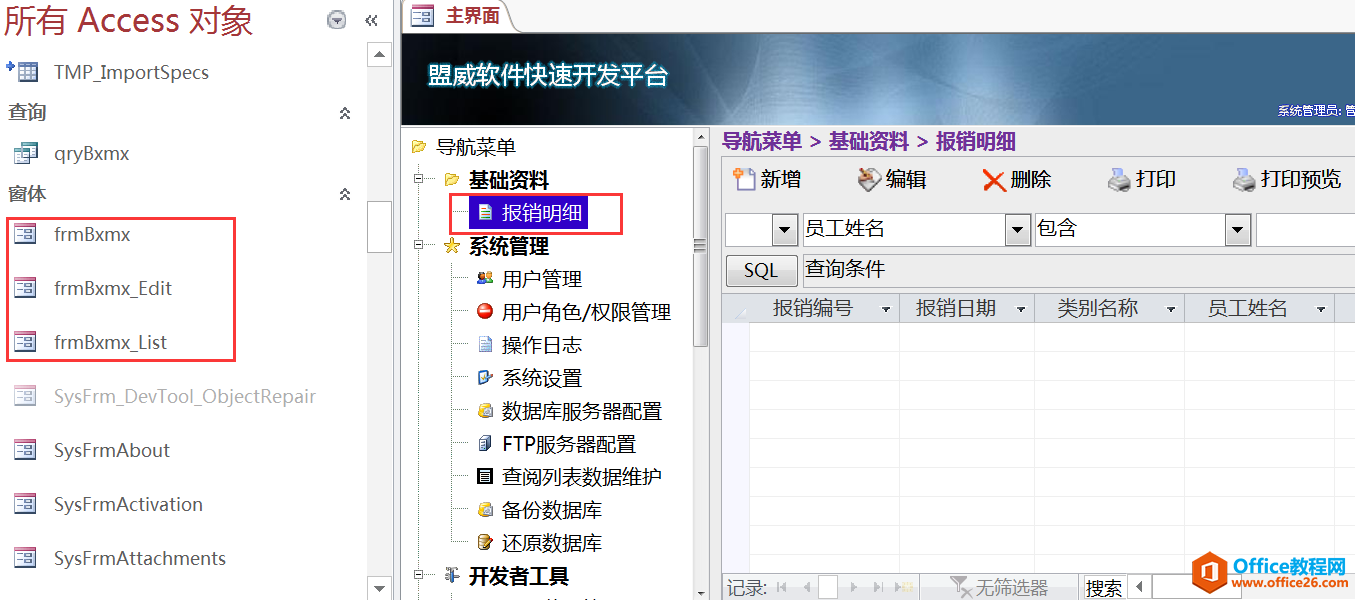Create new record from navigation bar
1355x600 pixels.
coord(904,588)
